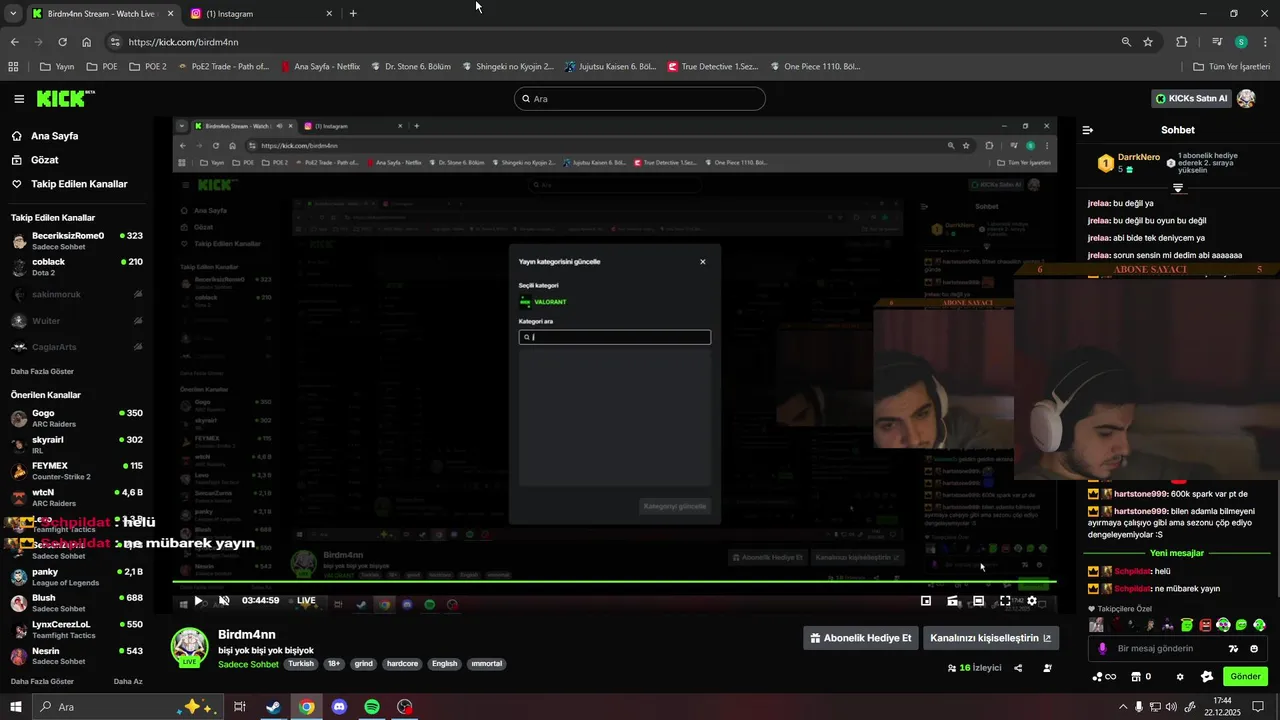Open panky League of Legends channel
The image size is (1280, 720).
(76, 577)
